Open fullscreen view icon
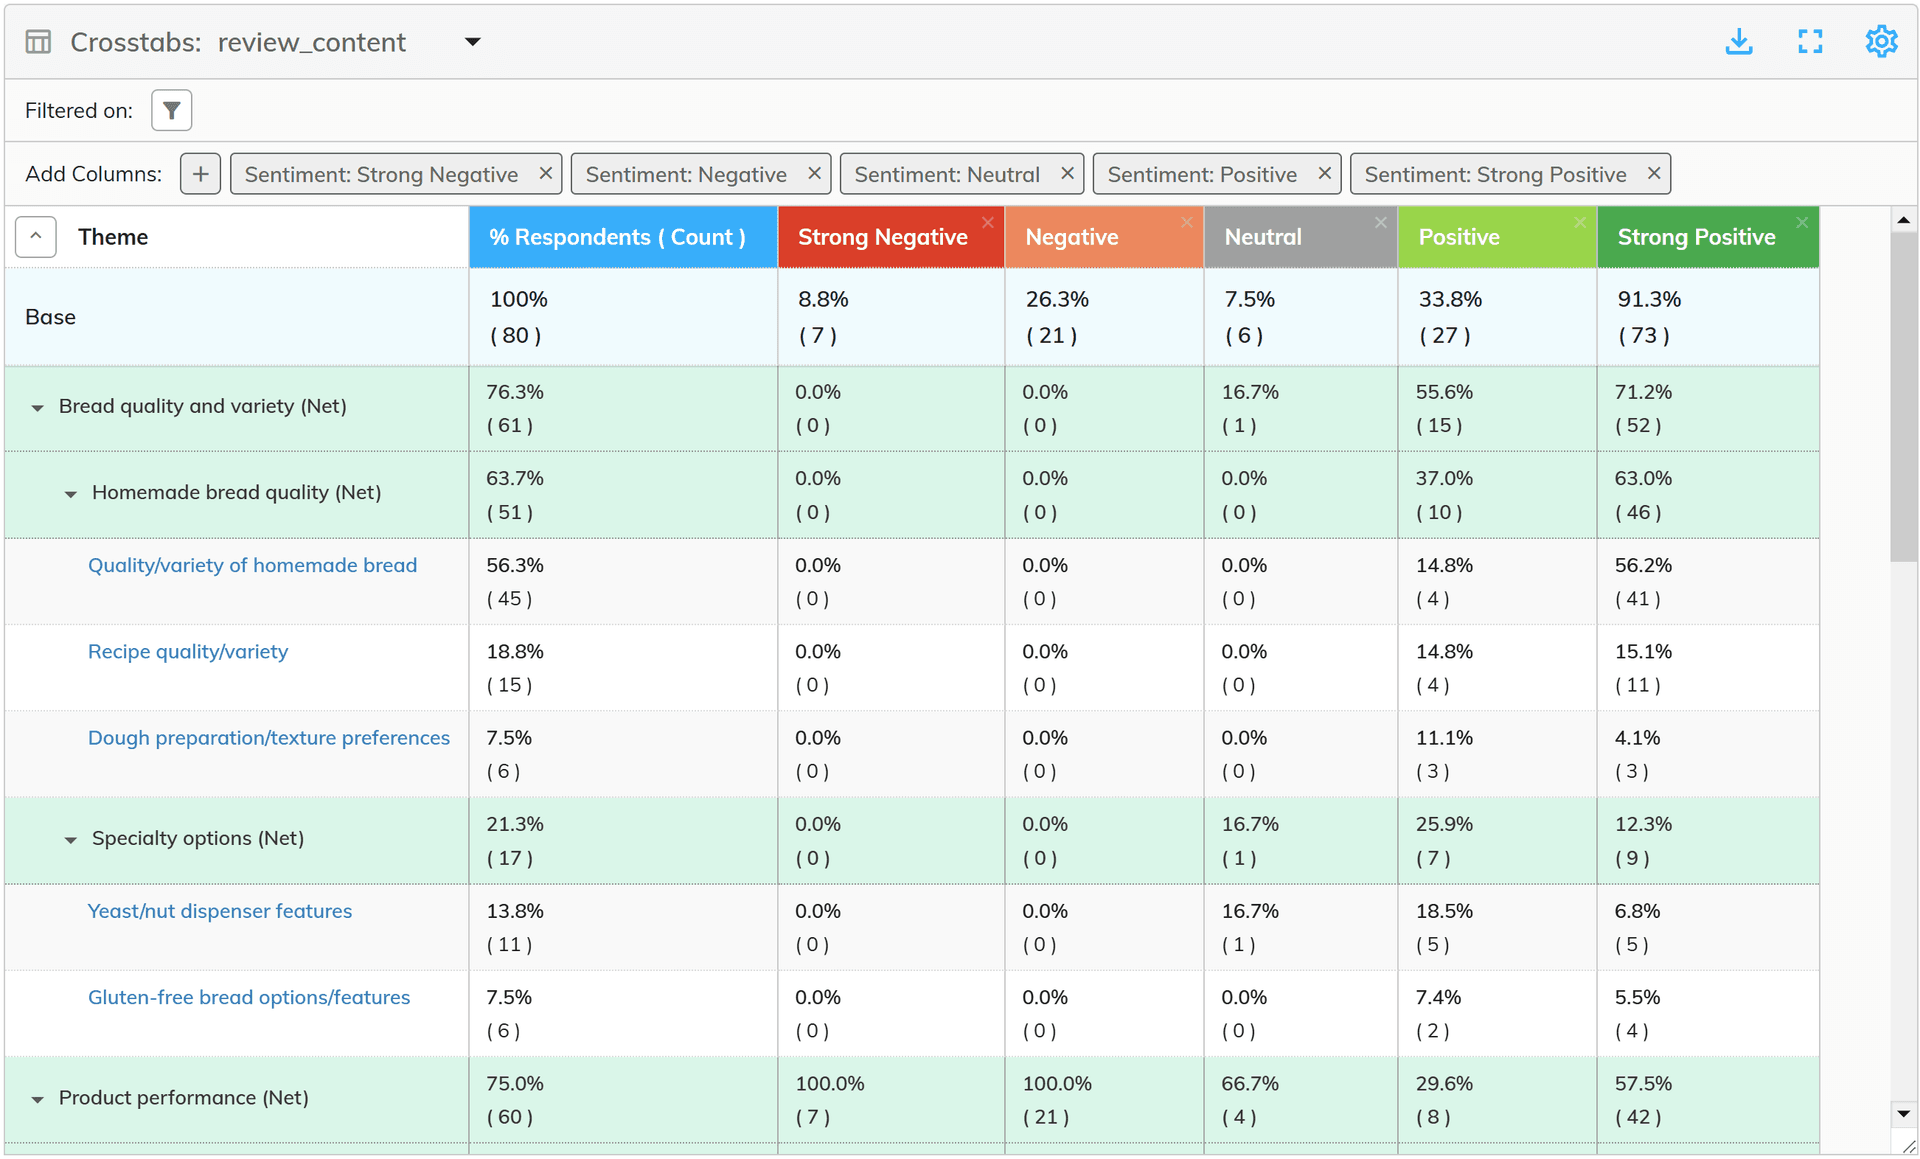Image resolution: width=1920 pixels, height=1159 pixels. [x=1810, y=42]
